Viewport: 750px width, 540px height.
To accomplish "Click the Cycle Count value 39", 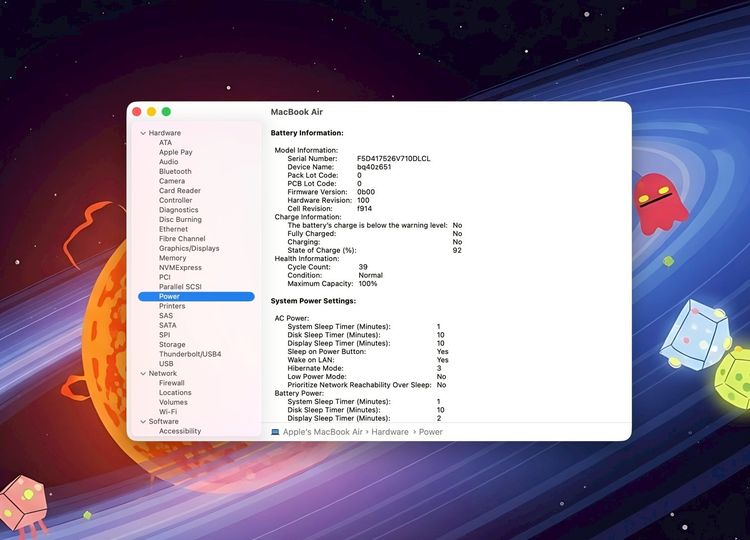I will click(x=363, y=267).
